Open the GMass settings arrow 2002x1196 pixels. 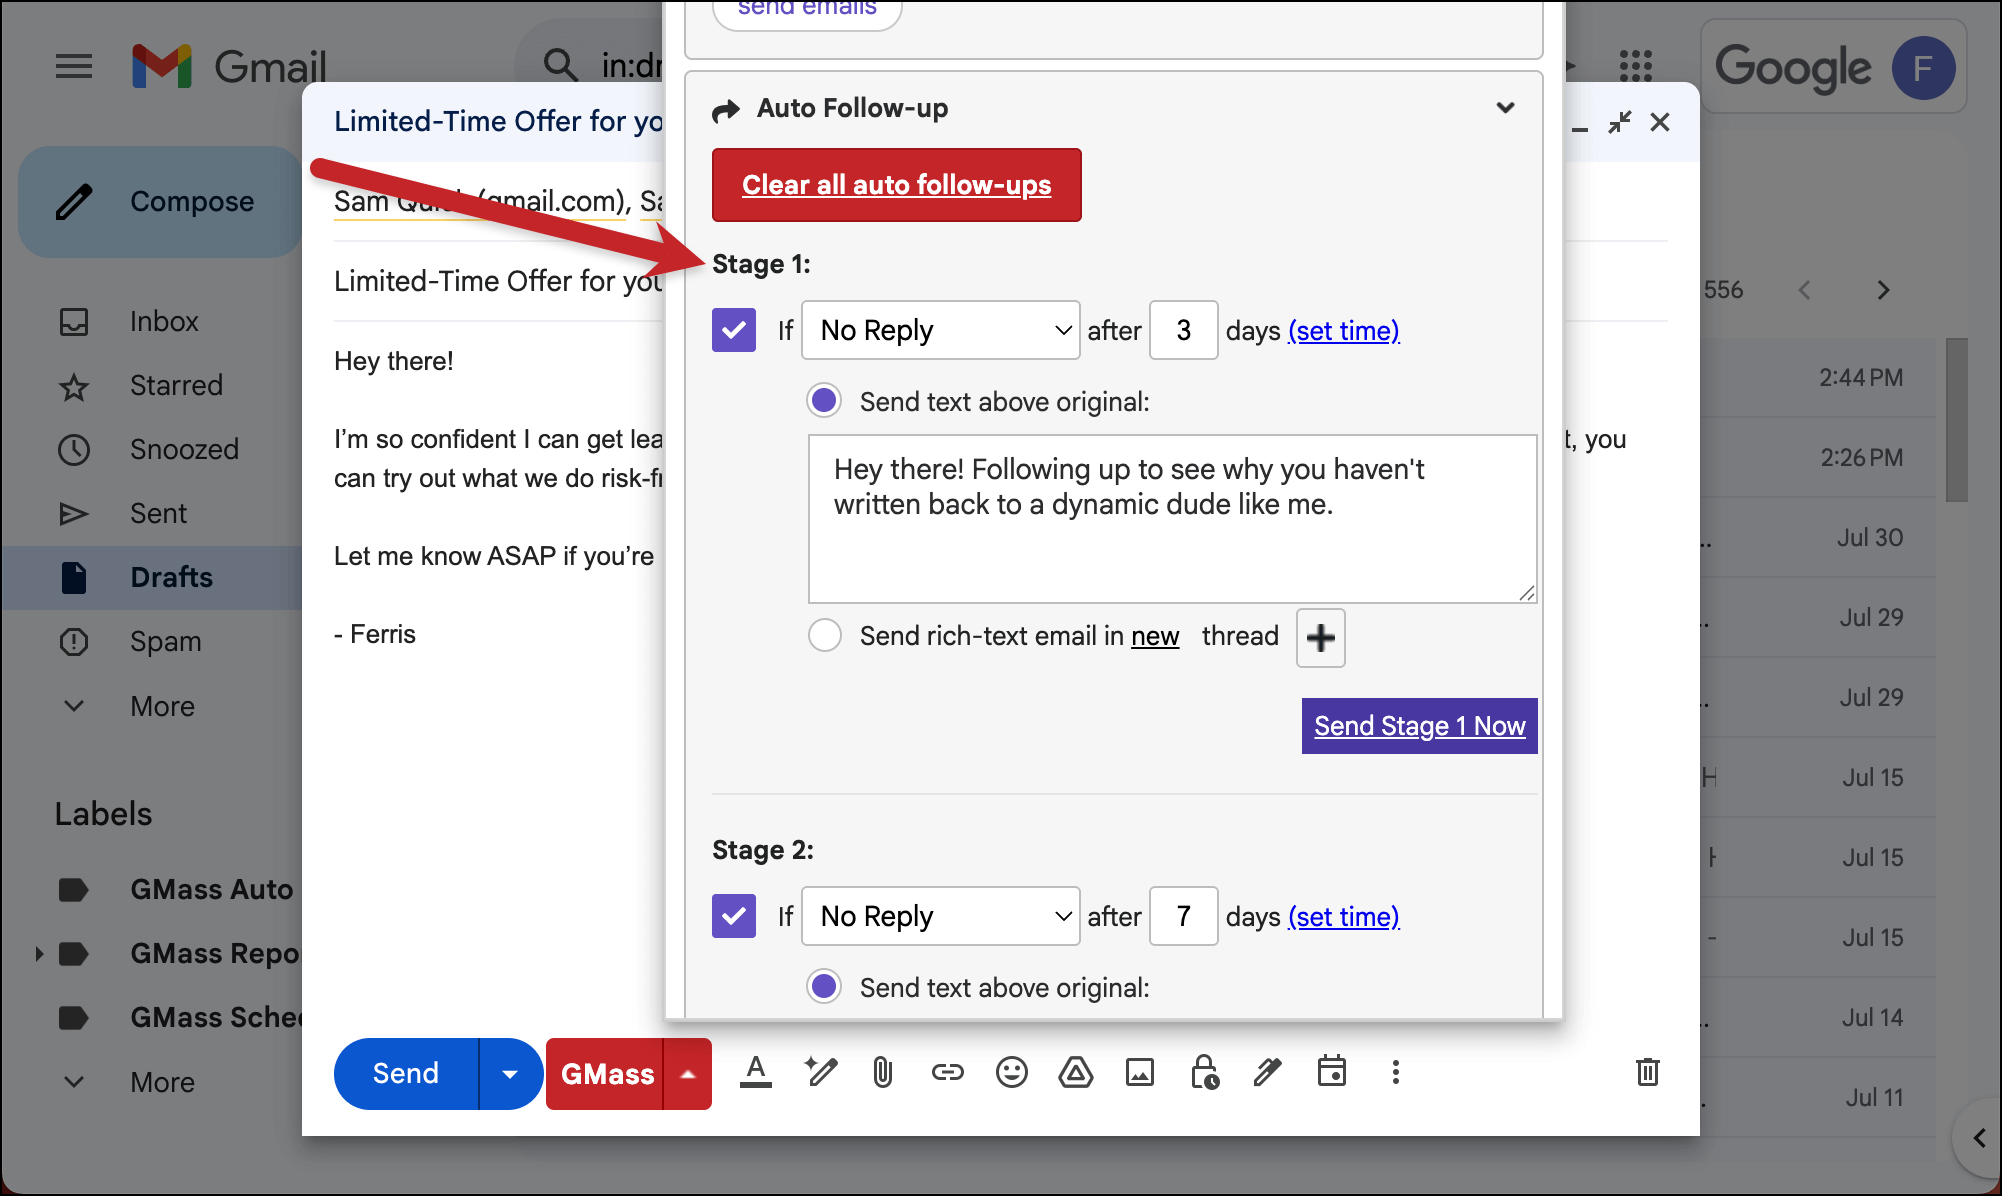[x=688, y=1074]
